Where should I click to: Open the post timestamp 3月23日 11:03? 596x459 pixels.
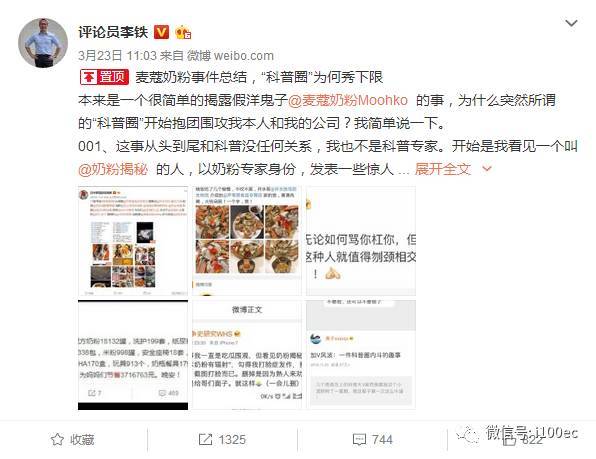[x=117, y=56]
